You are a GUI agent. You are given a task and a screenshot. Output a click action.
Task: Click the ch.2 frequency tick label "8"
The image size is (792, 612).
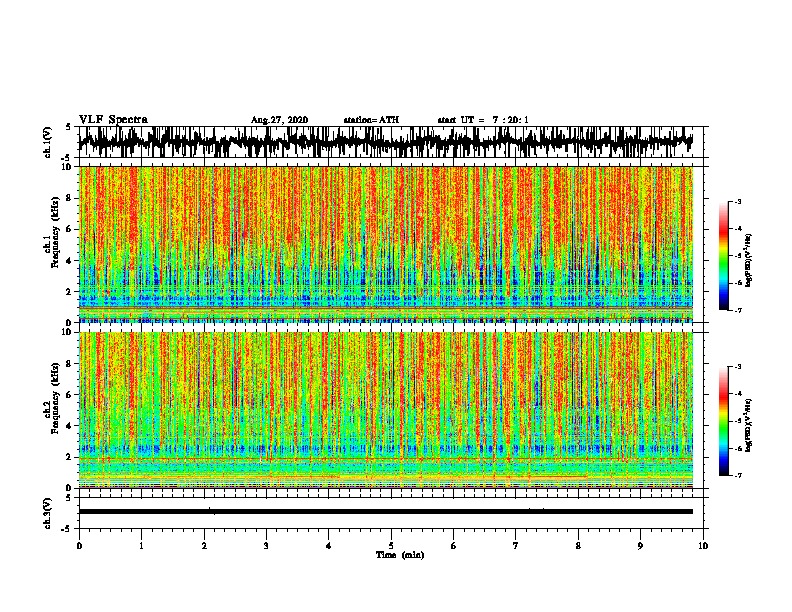pyautogui.click(x=70, y=364)
